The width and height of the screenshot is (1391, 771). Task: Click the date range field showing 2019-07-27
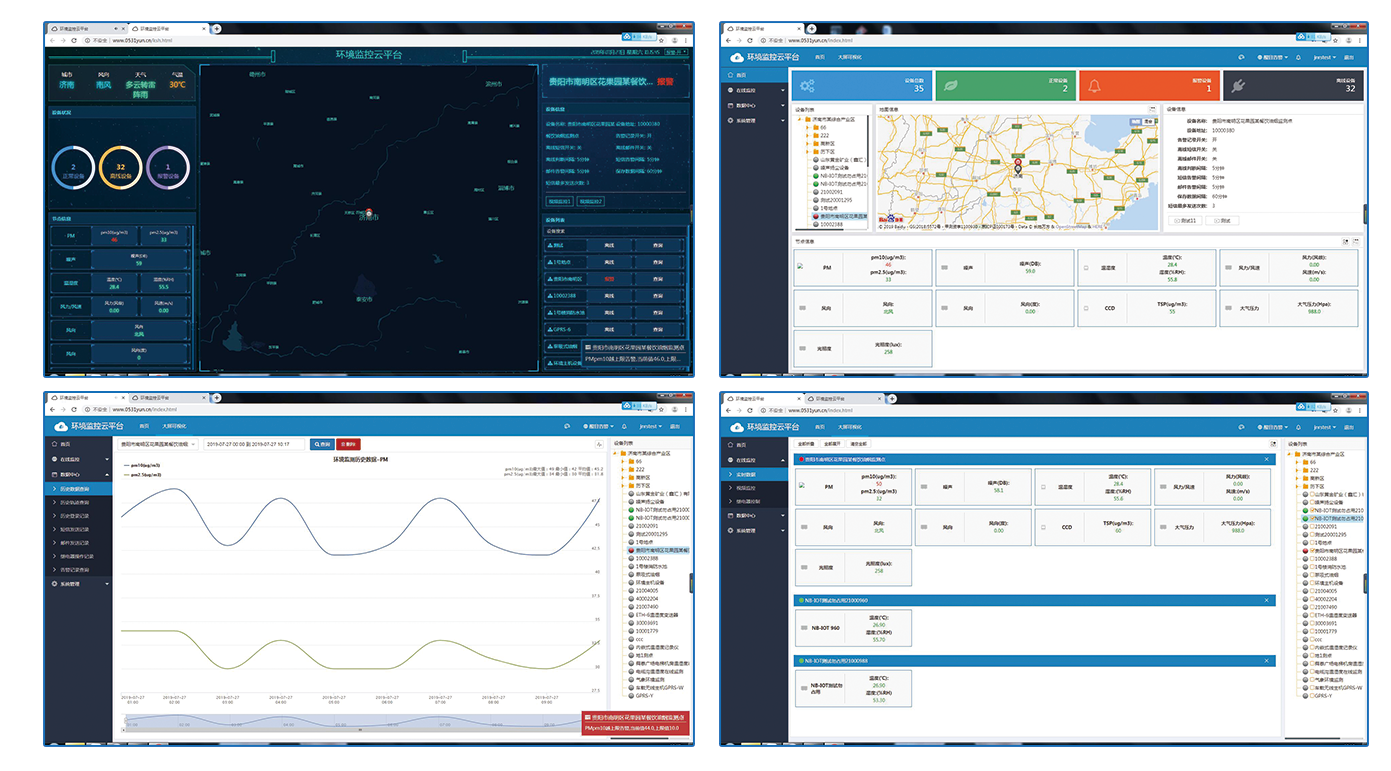254,444
